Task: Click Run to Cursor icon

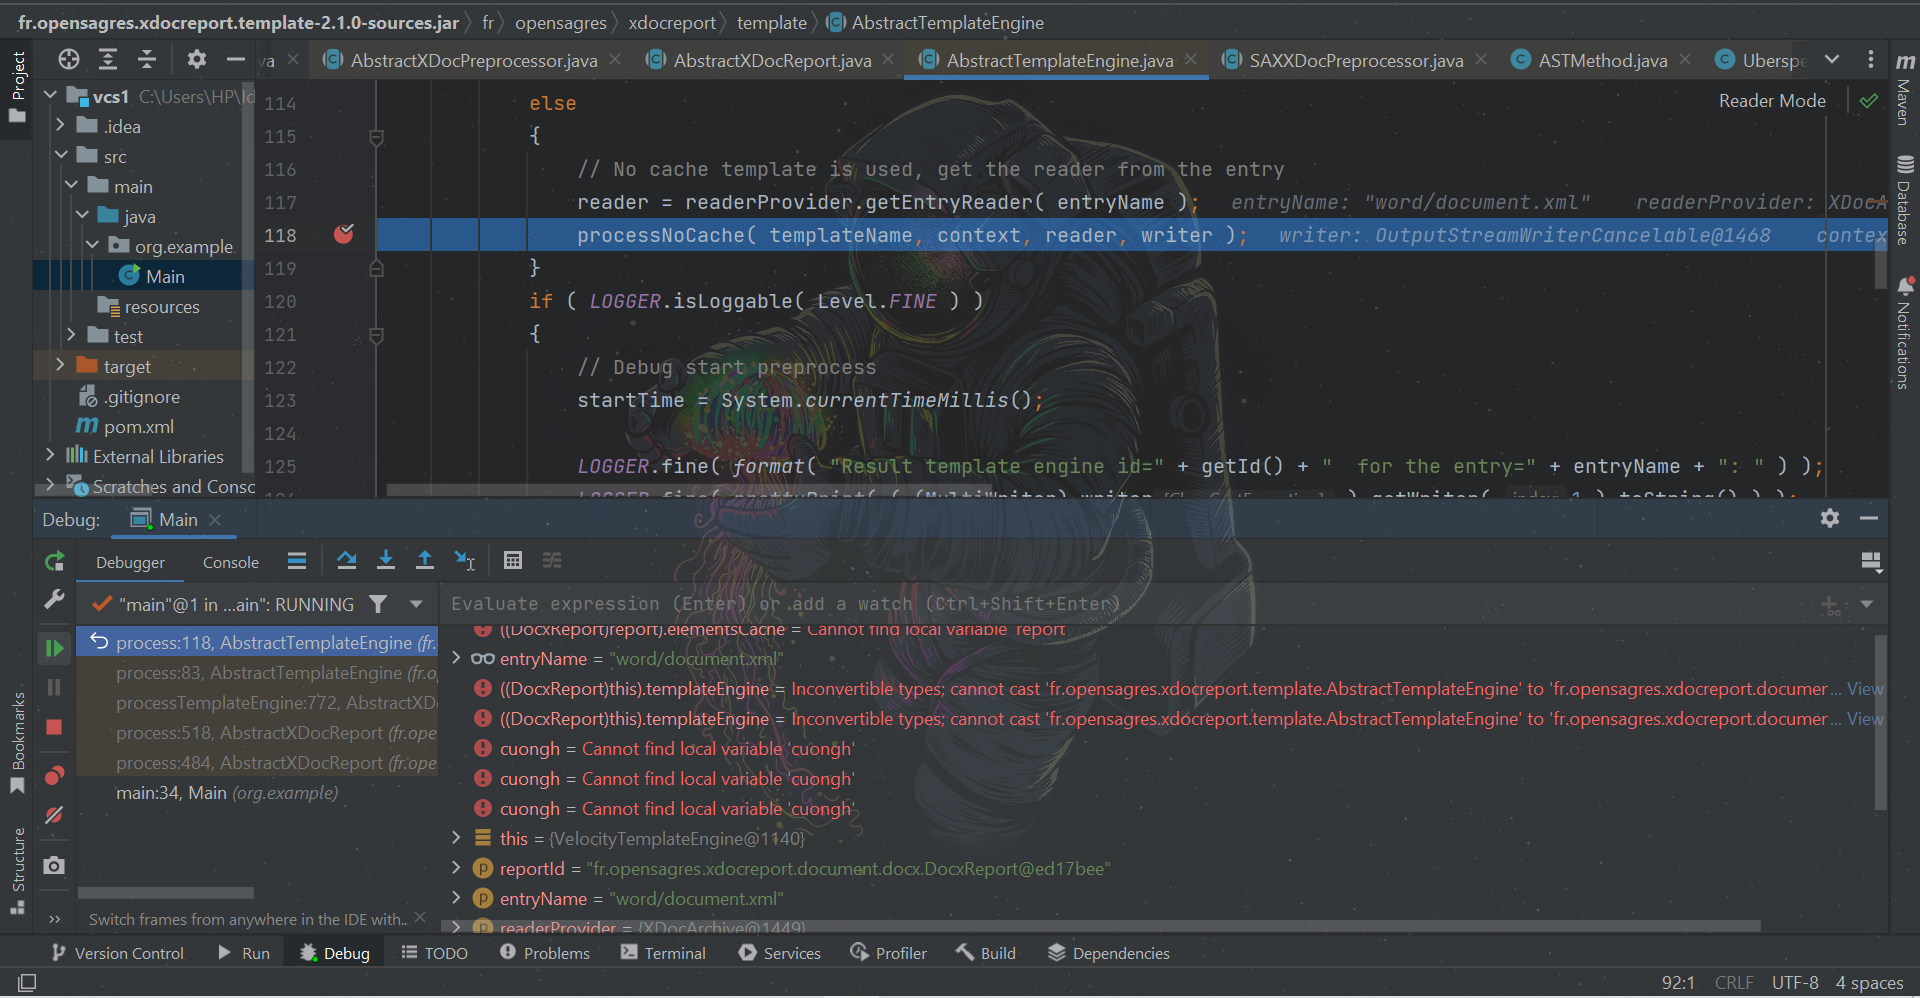Action: click(x=465, y=561)
